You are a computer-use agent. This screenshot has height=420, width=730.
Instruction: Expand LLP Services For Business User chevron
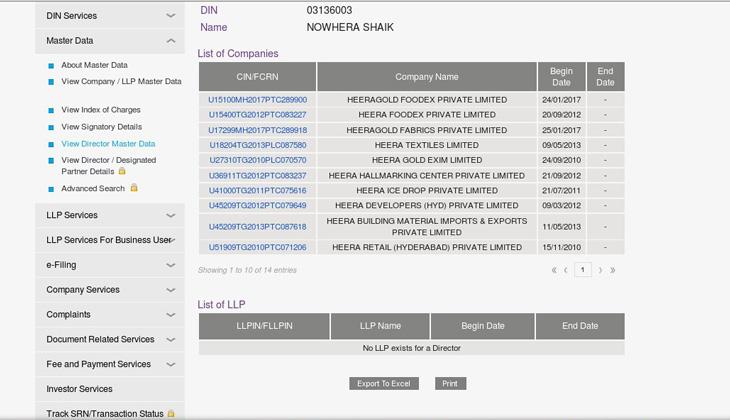pyautogui.click(x=173, y=240)
